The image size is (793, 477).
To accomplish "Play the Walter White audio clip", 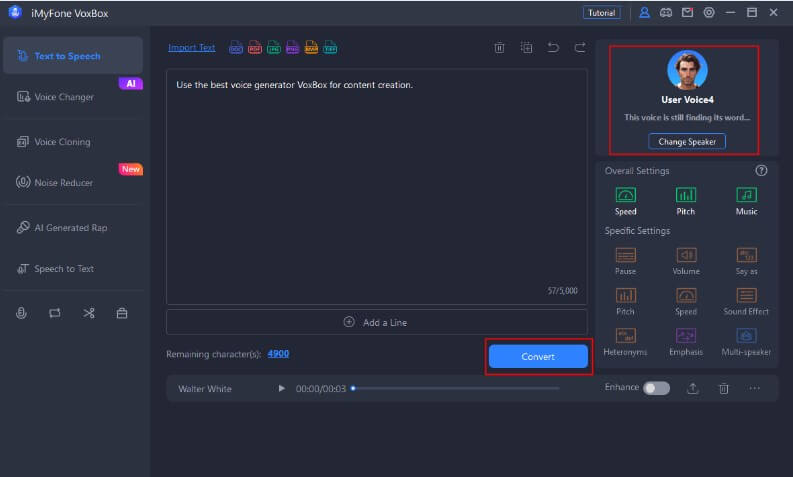I will coord(282,388).
